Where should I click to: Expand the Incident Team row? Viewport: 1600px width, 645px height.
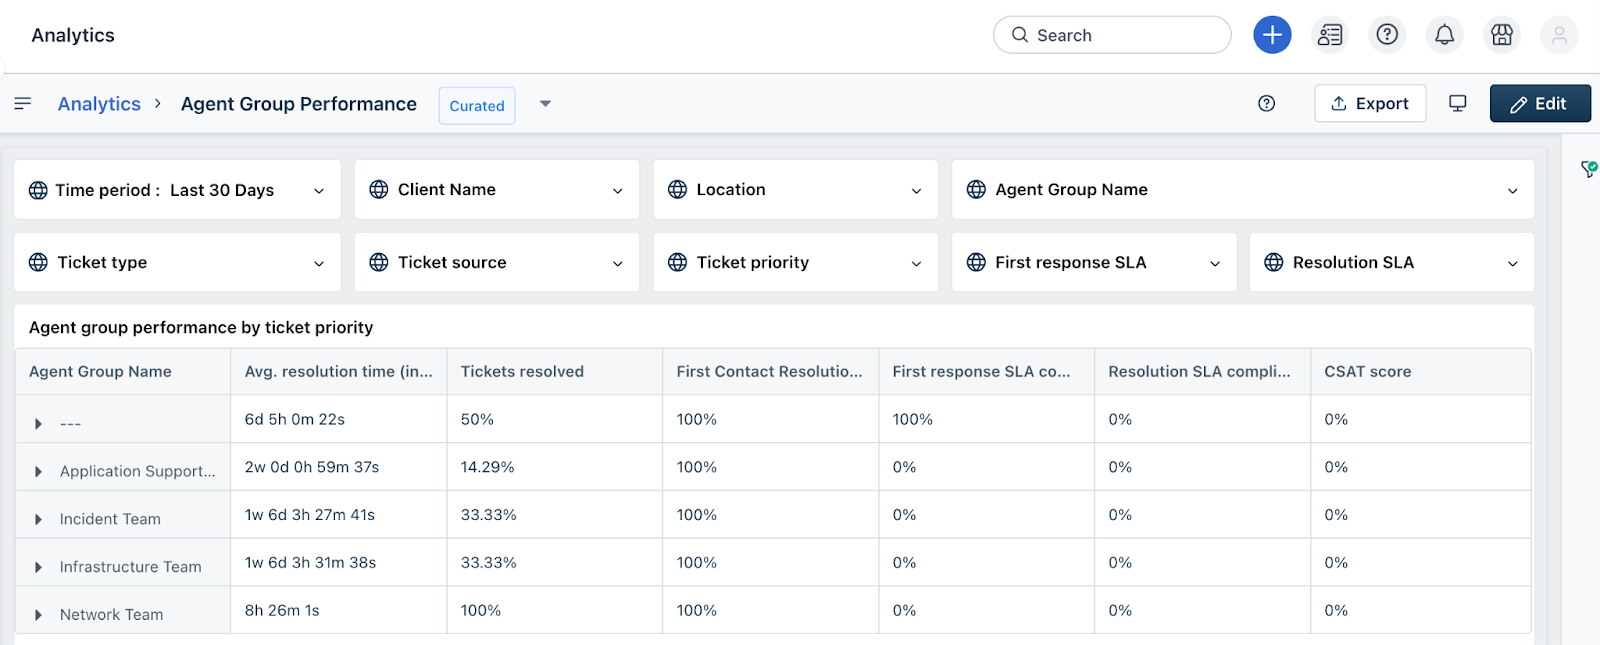pyautogui.click(x=39, y=520)
